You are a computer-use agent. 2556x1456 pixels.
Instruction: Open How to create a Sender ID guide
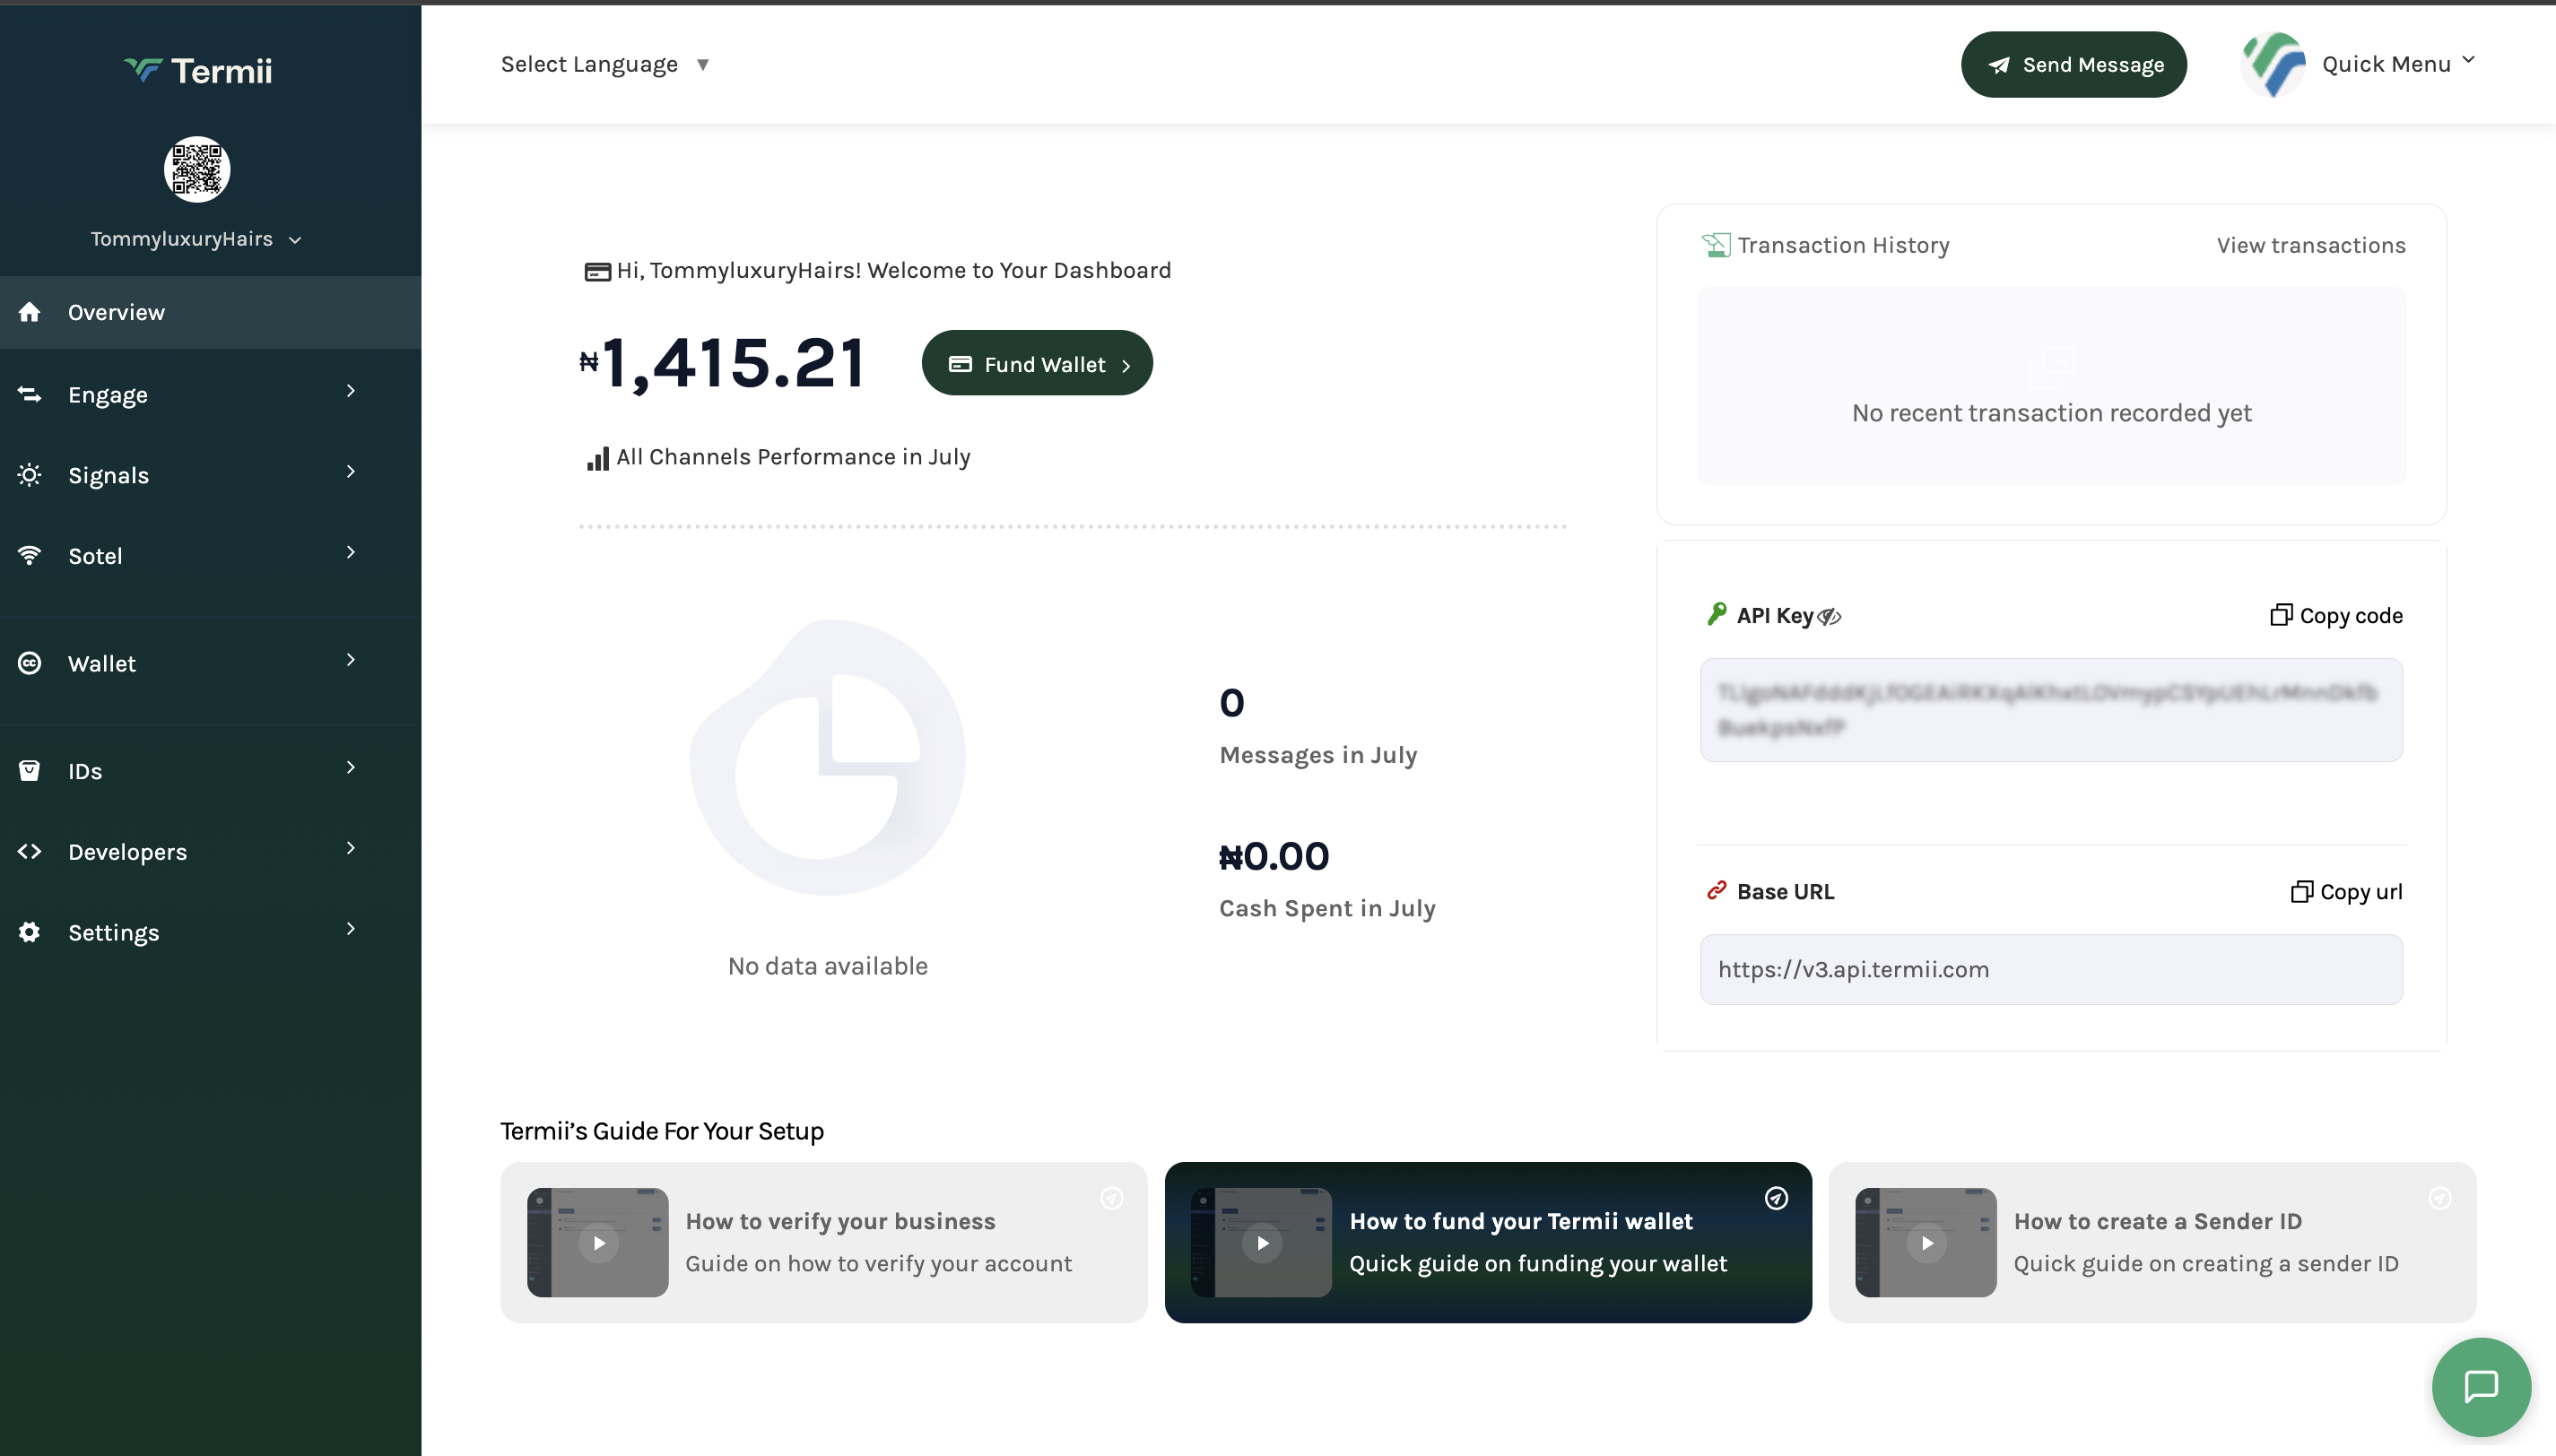[x=2152, y=1242]
